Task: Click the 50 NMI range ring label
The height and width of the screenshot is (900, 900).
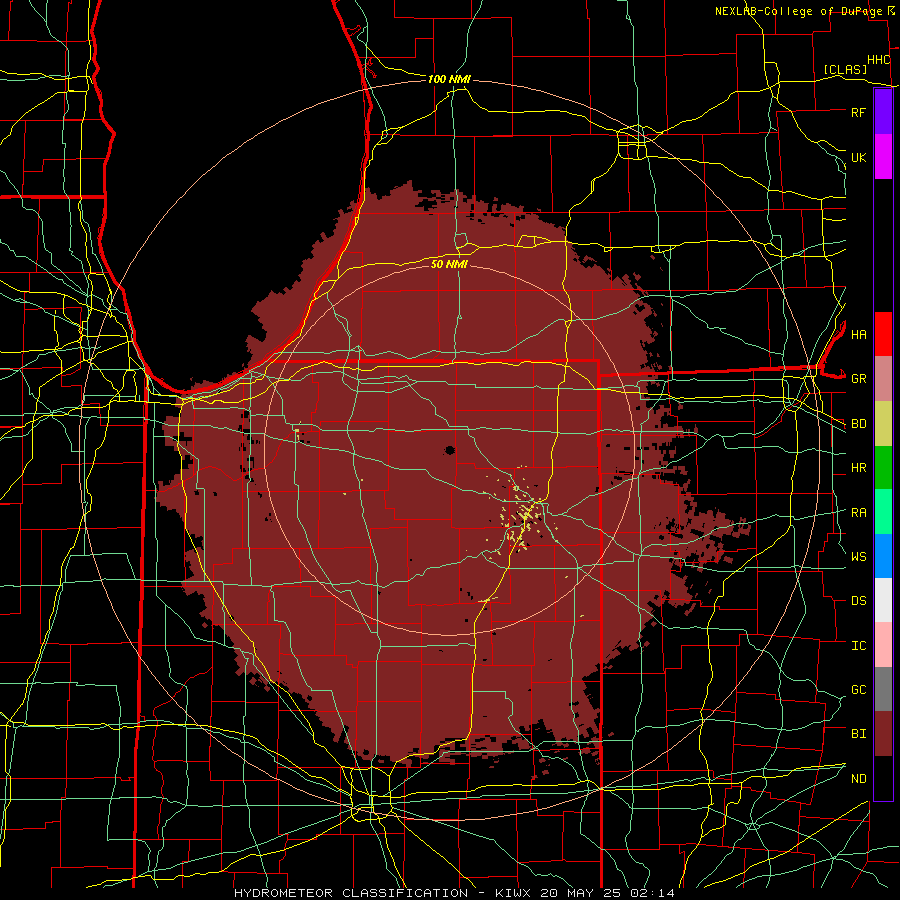Action: coord(449,264)
